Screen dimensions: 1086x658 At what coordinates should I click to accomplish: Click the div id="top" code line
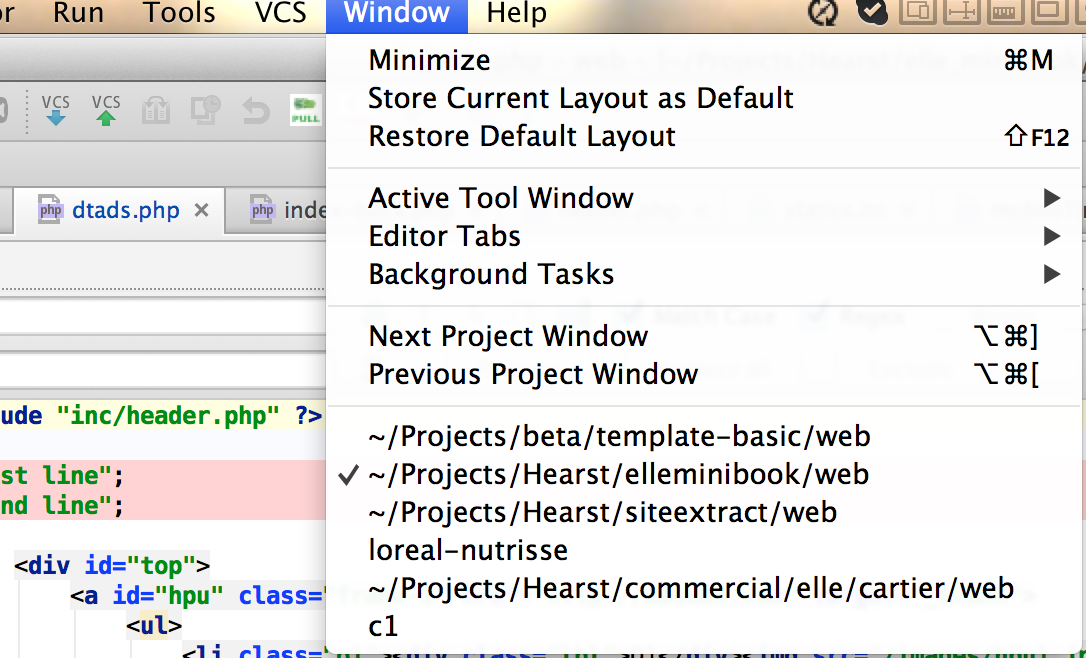pos(112,566)
